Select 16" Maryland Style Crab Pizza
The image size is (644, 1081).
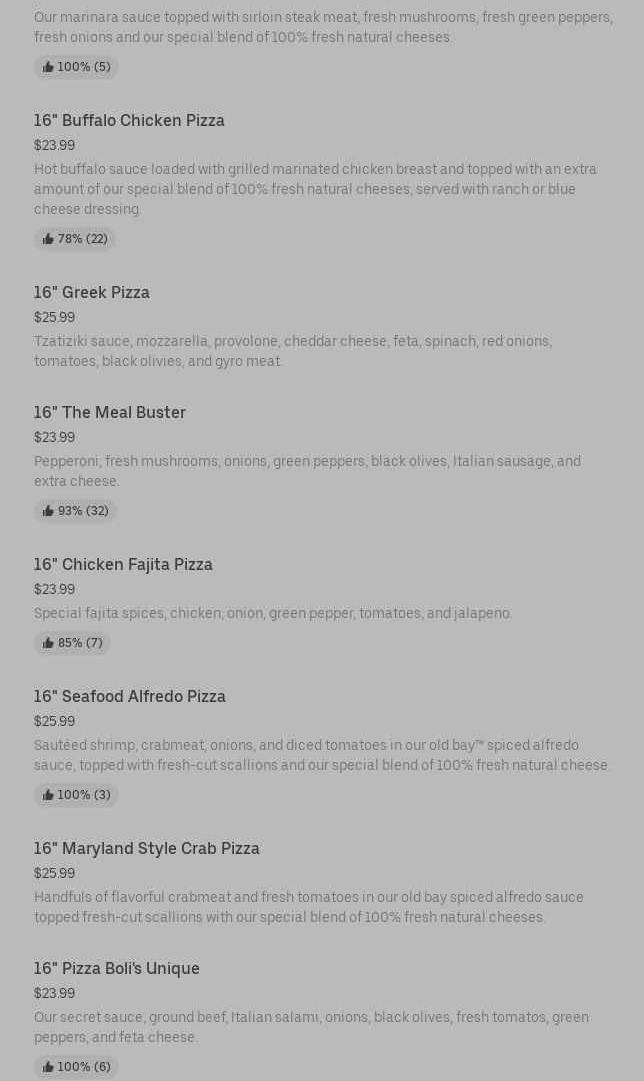tap(147, 848)
